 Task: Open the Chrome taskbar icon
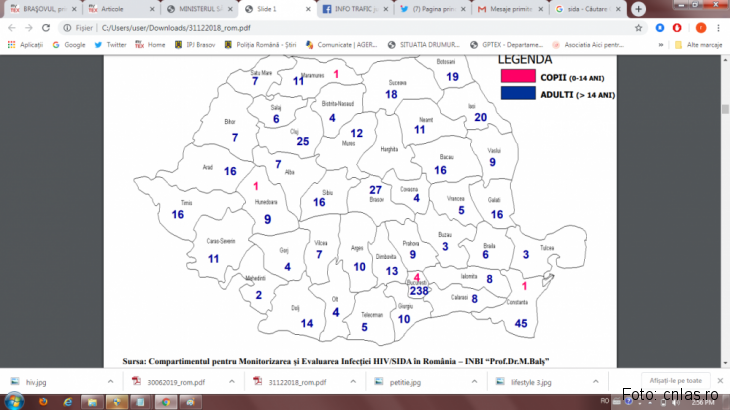(x=166, y=402)
